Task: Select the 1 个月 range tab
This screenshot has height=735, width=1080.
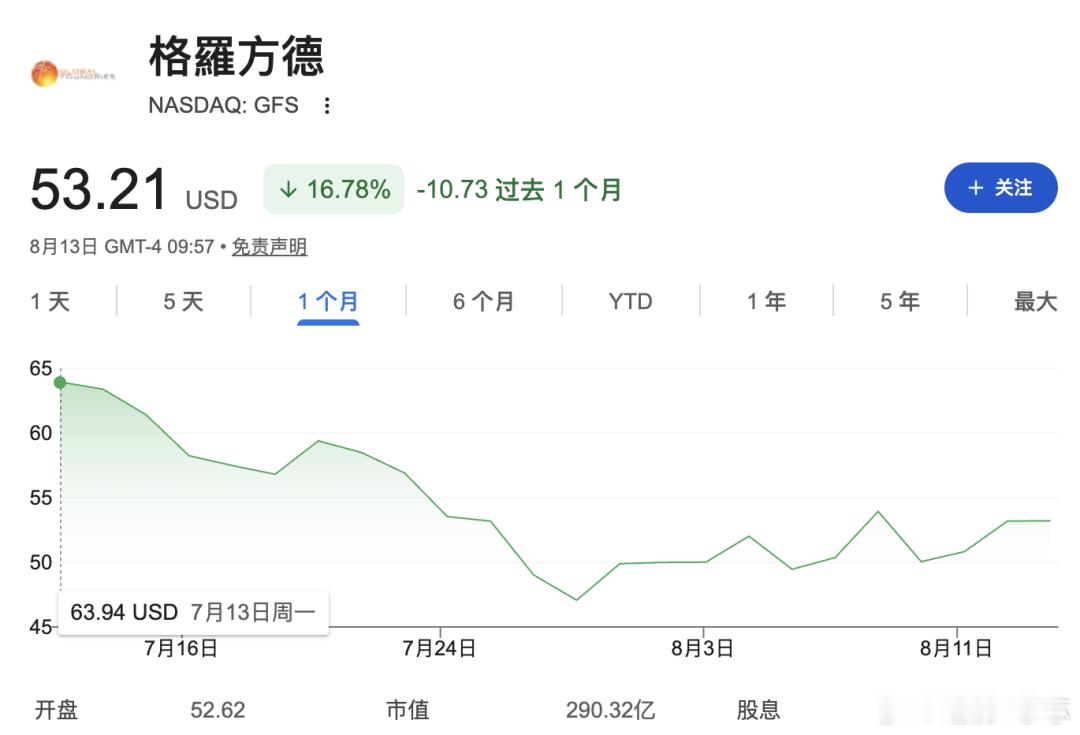Action: click(x=328, y=301)
